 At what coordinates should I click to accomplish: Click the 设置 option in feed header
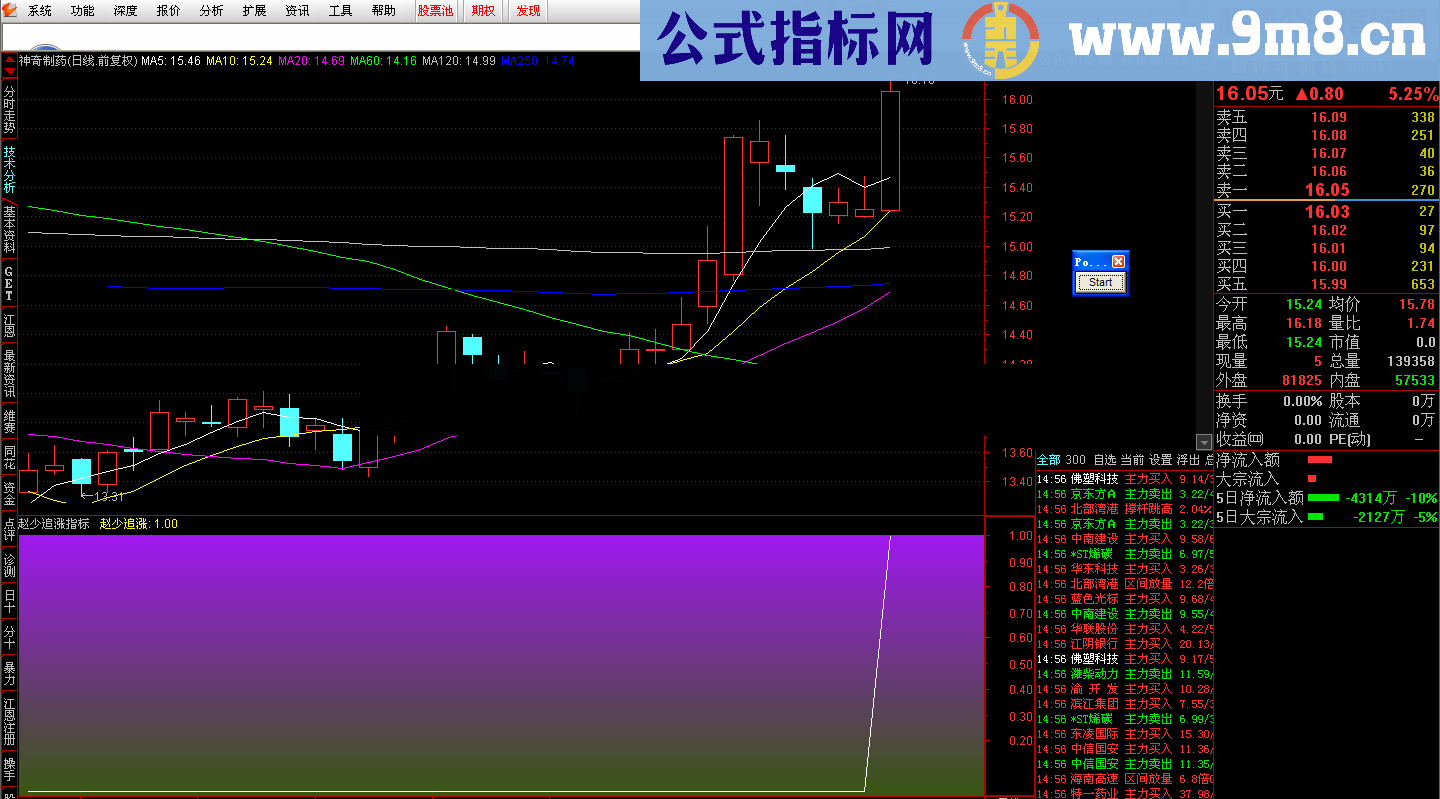click(x=1160, y=460)
